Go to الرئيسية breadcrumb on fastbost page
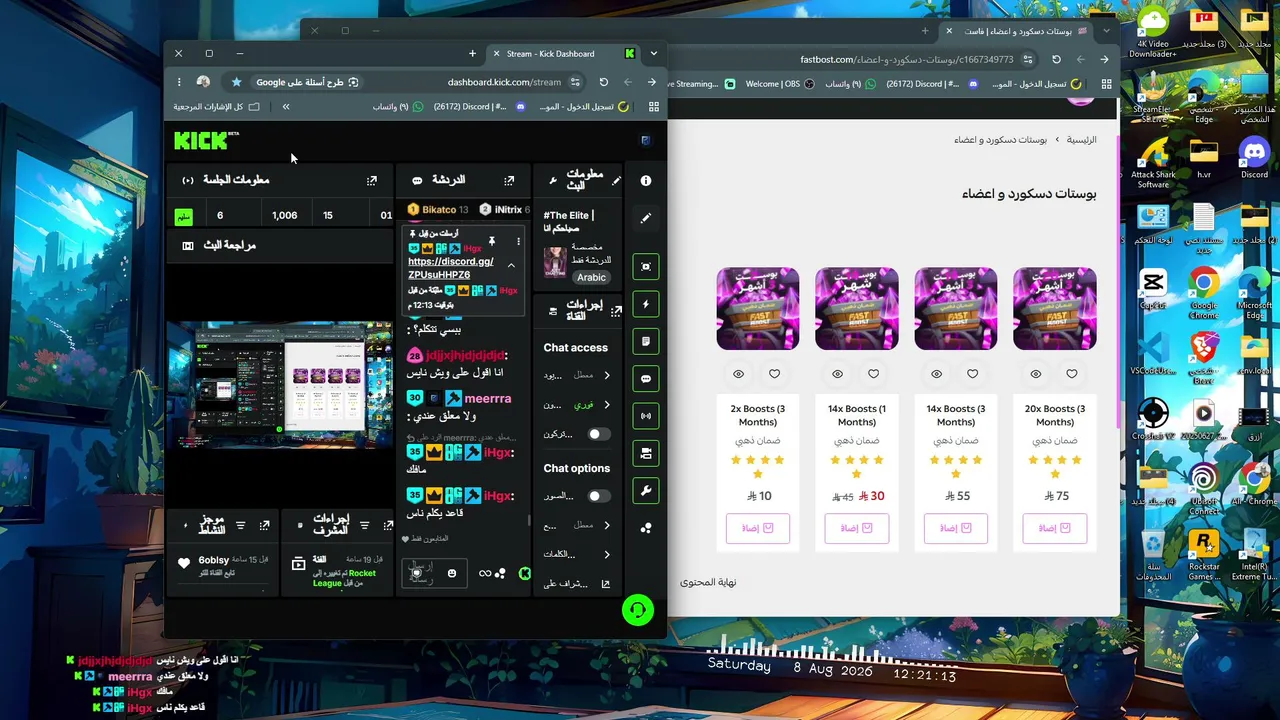Image resolution: width=1280 pixels, height=720 pixels. (1081, 140)
